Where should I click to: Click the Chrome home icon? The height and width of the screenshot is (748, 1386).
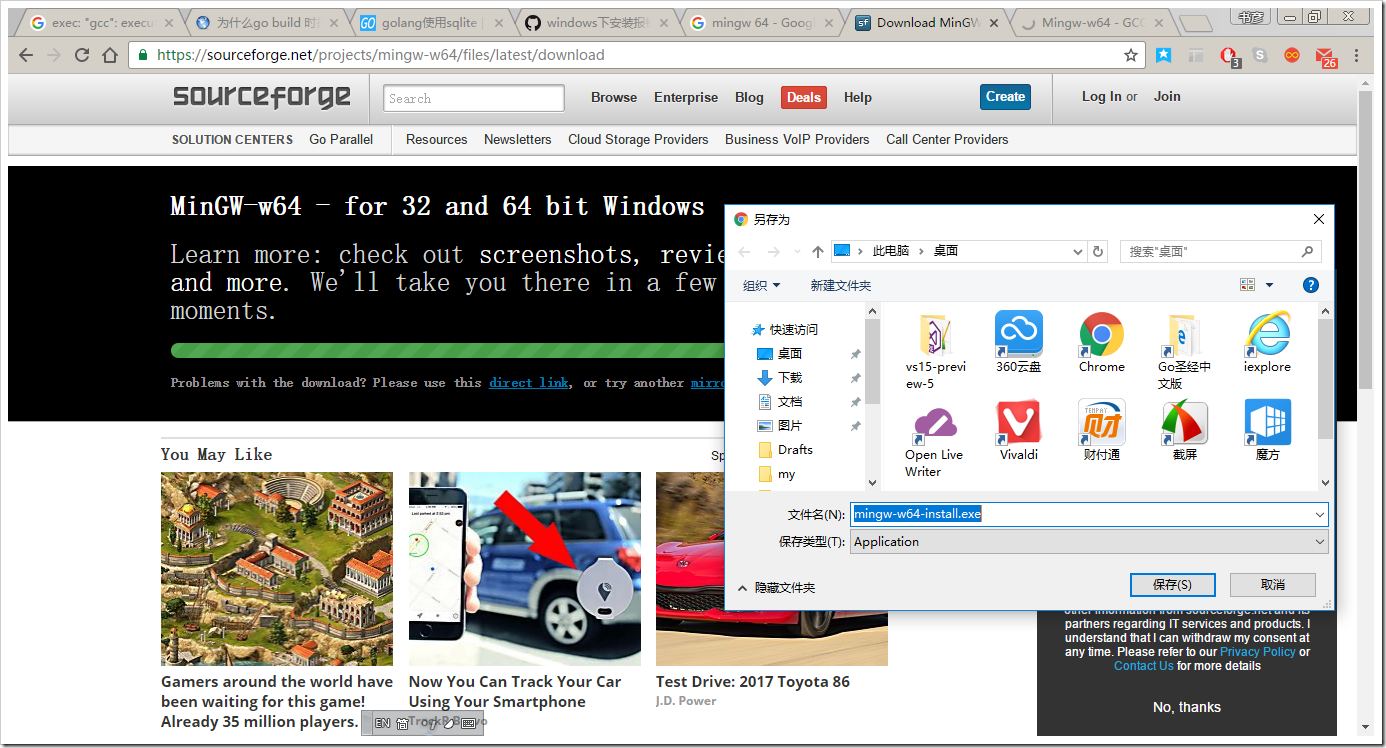pos(110,56)
